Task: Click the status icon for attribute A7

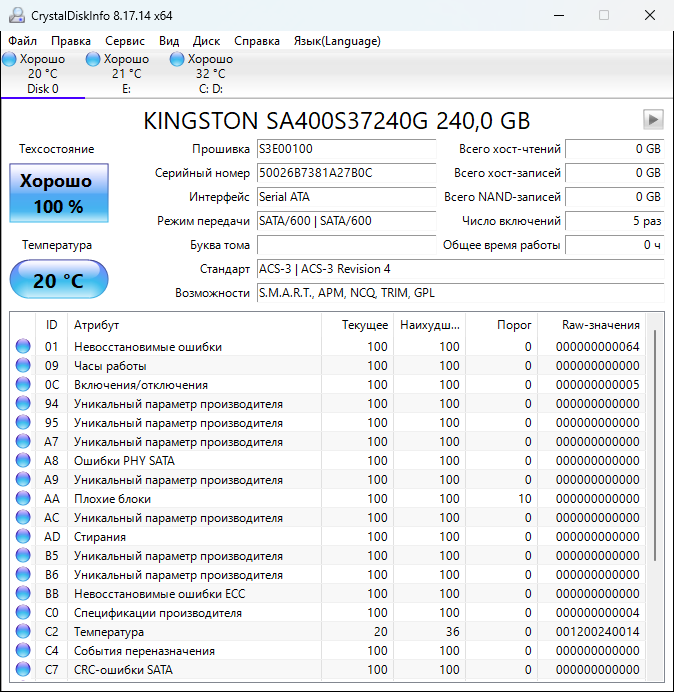Action: click(23, 441)
